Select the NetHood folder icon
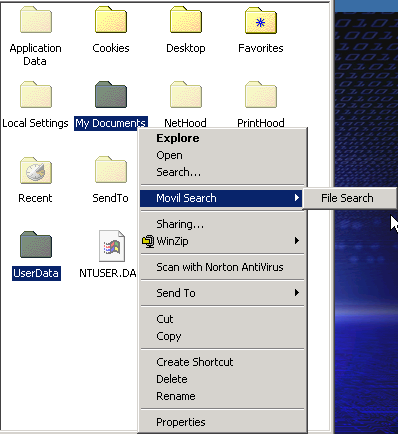 [186, 95]
